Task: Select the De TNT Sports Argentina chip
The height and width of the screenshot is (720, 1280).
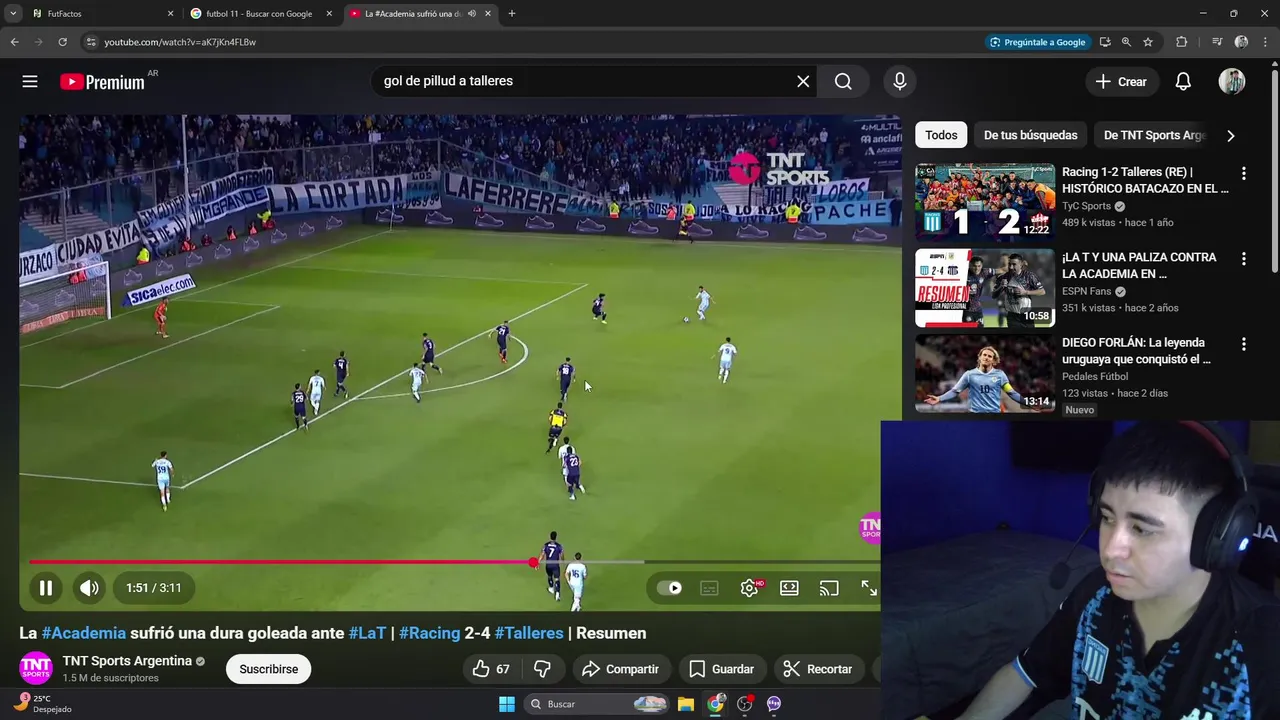Action: [x=1154, y=135]
